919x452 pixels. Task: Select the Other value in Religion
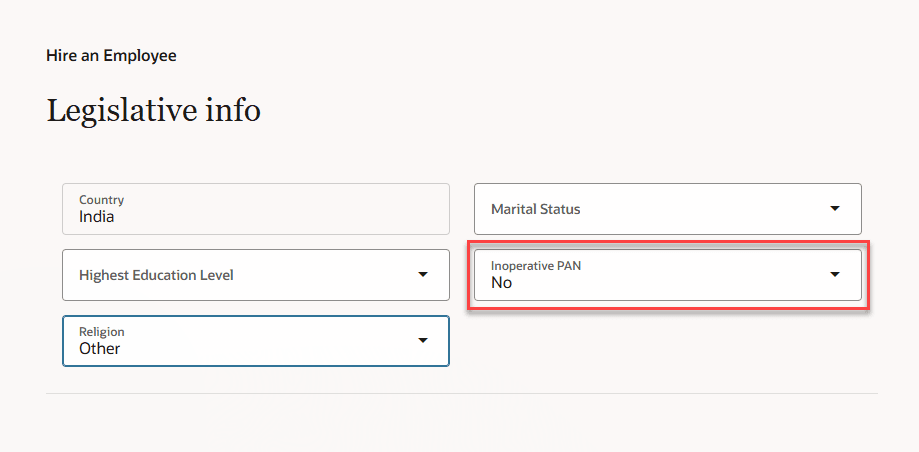point(100,349)
